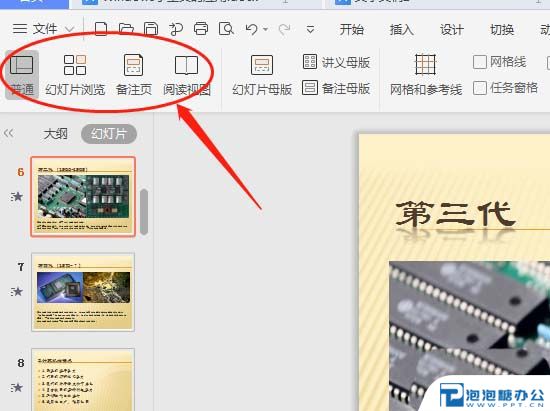The height and width of the screenshot is (411, 550).
Task: Switch to the 大纲 outline tab
Action: 55,134
